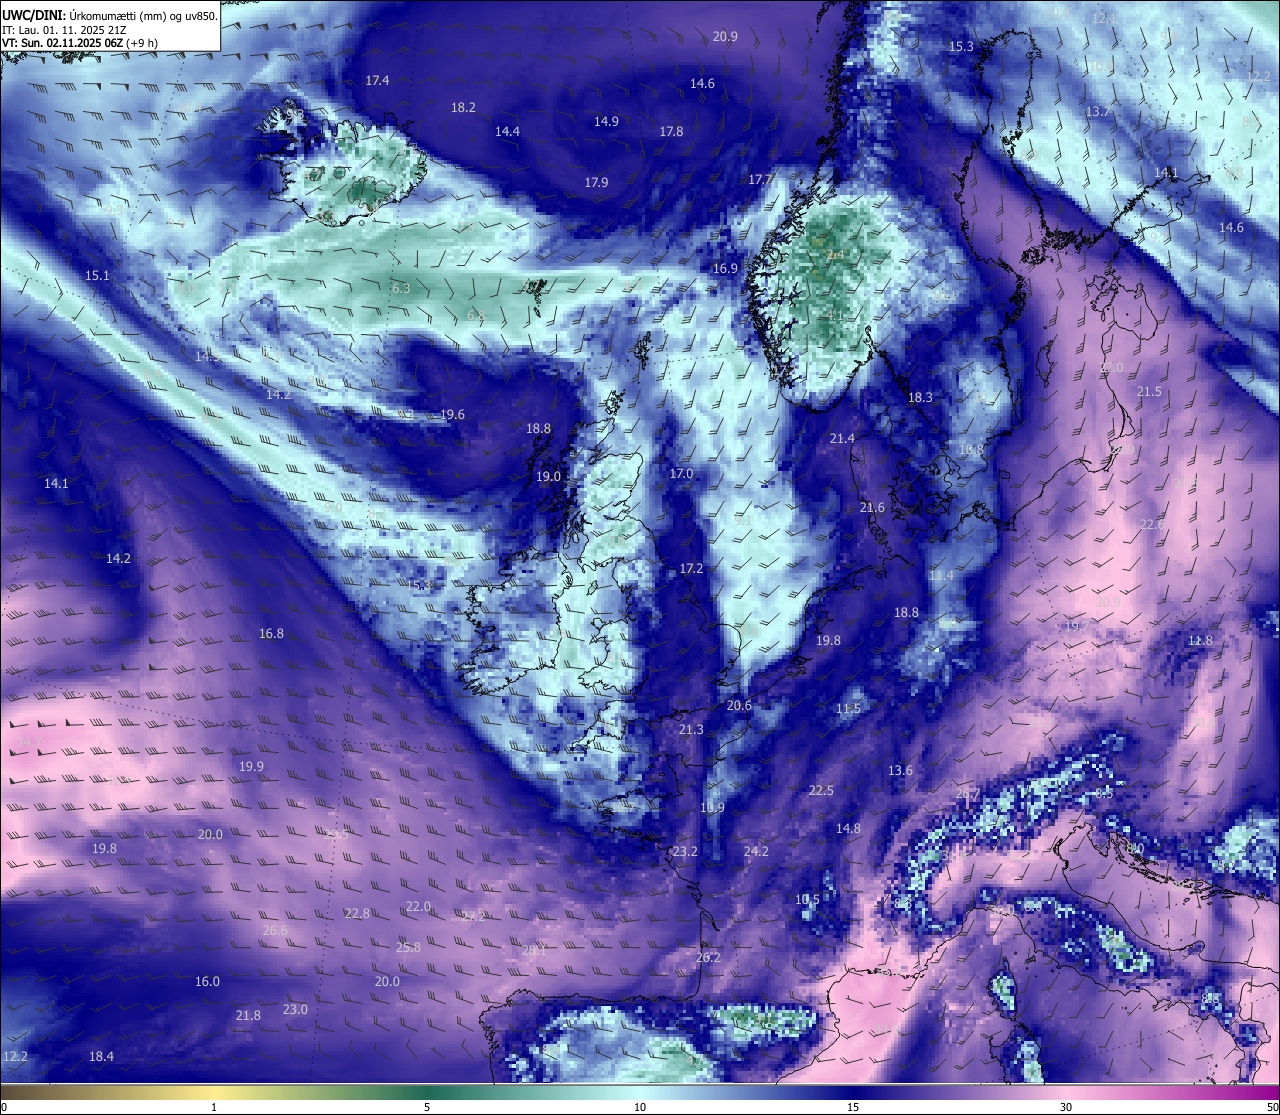Click the 10.5 value over southern France
Image resolution: width=1280 pixels, height=1115 pixels.
tap(807, 900)
